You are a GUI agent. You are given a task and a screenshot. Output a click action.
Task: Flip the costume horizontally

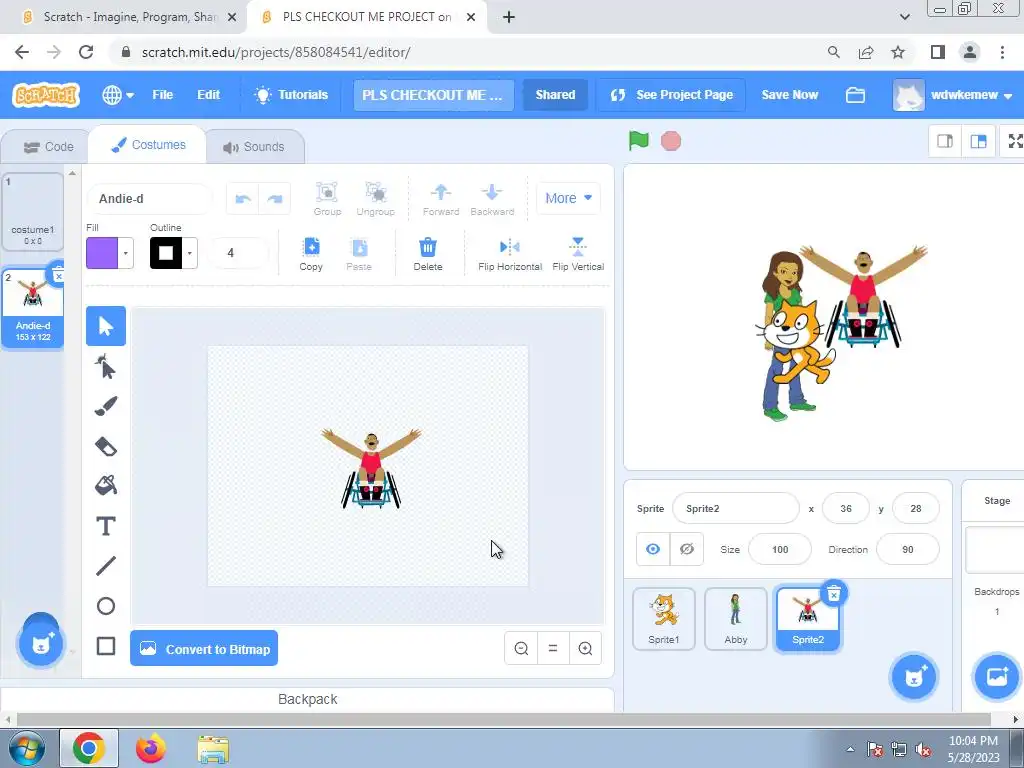510,254
